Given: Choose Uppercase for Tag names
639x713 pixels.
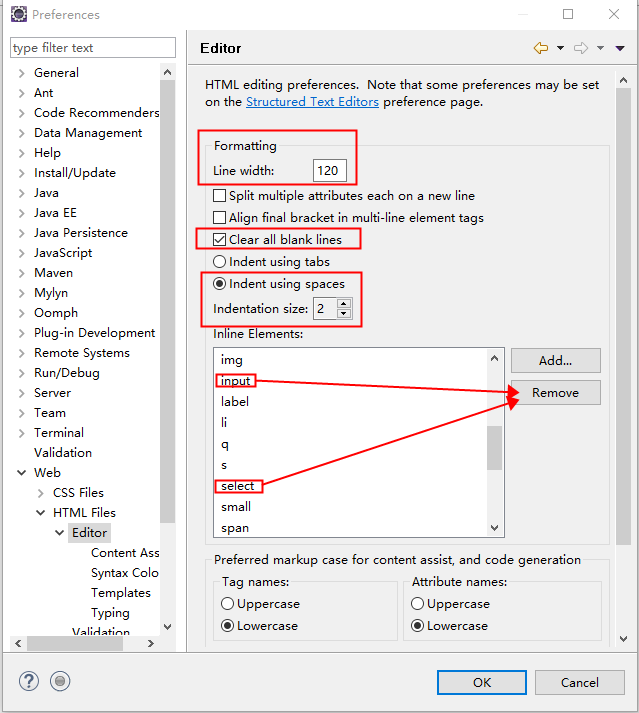Looking at the screenshot, I should pos(228,604).
